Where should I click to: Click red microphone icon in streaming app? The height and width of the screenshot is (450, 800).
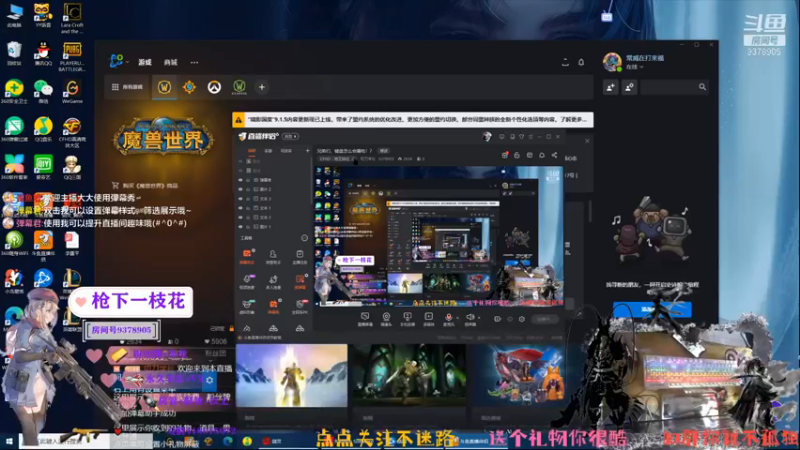pos(448,318)
